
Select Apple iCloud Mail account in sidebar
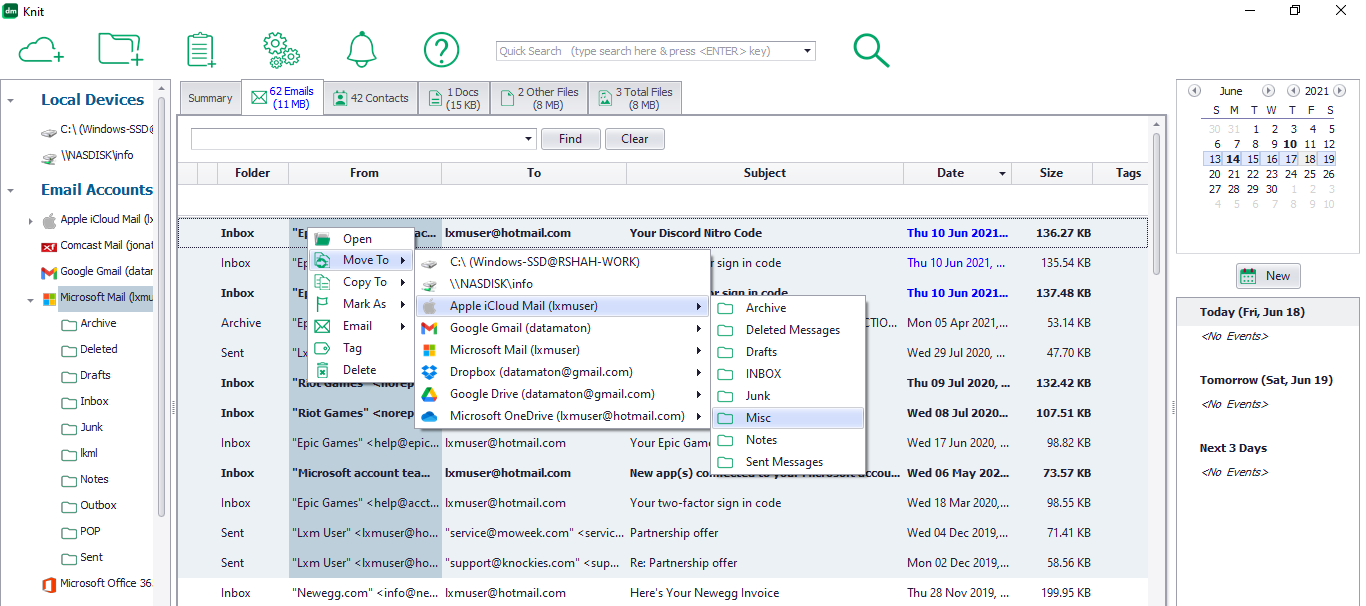click(96, 219)
